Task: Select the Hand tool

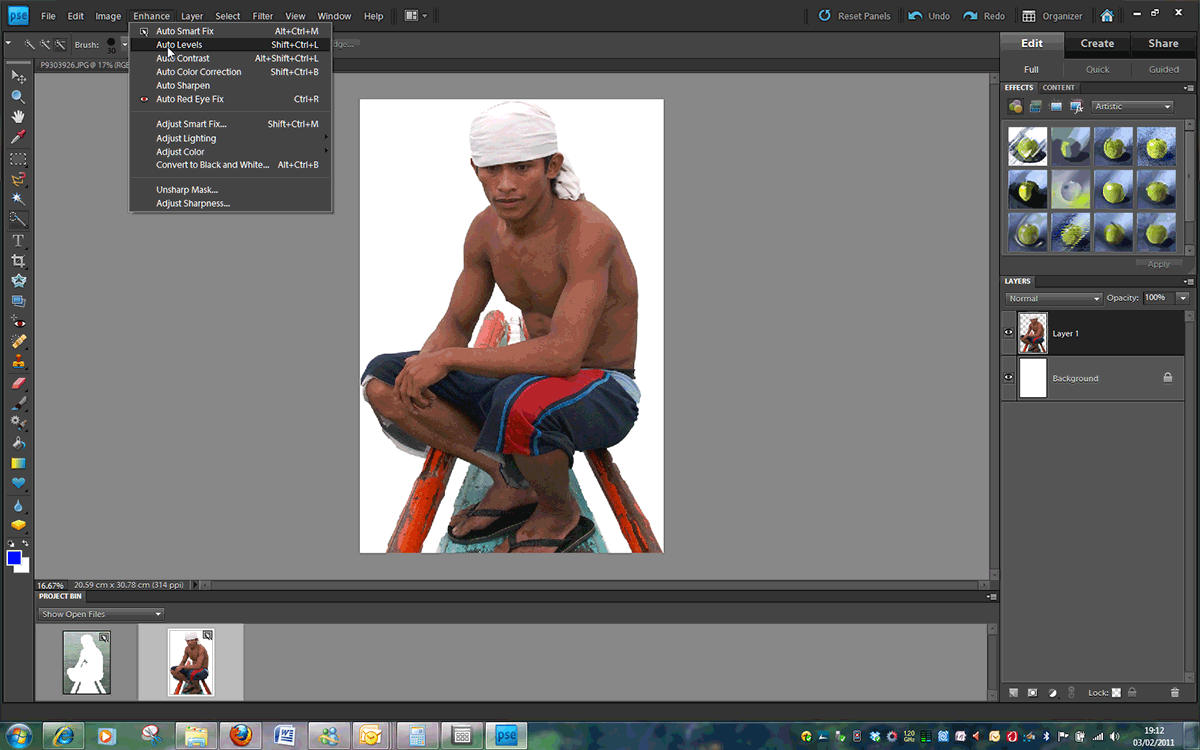Action: click(x=18, y=117)
